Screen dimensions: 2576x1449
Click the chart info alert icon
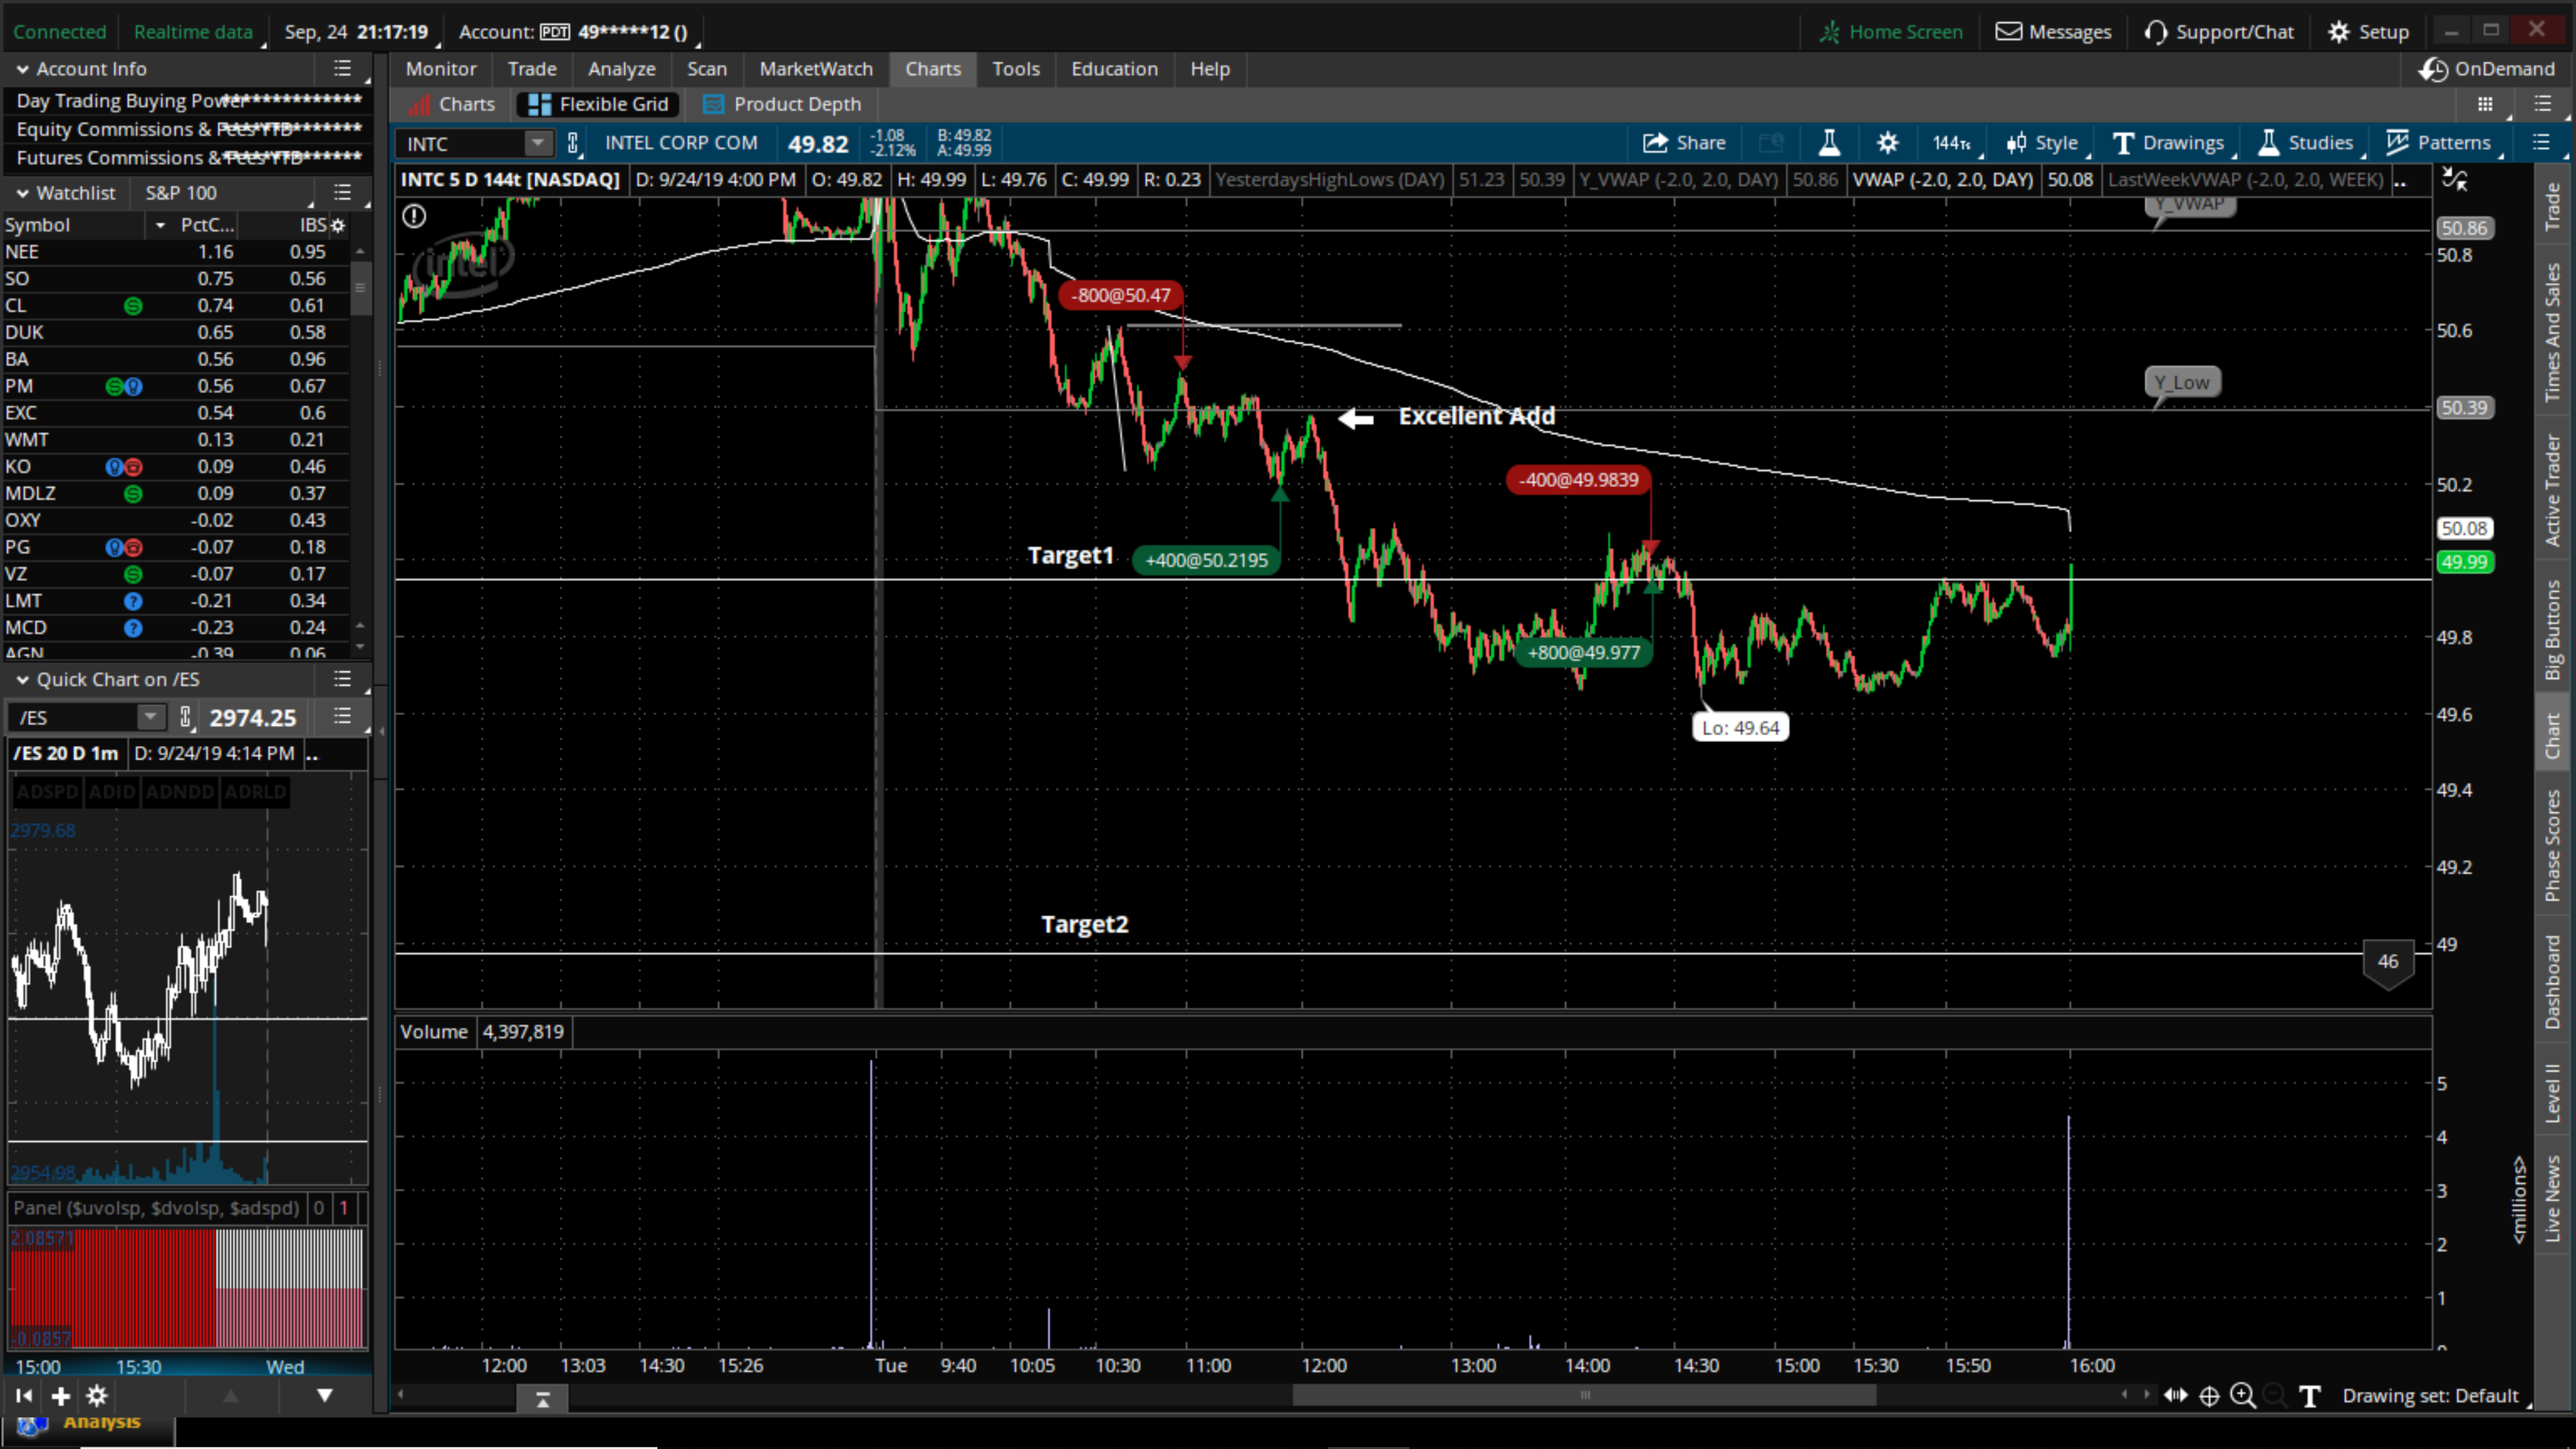[x=414, y=216]
